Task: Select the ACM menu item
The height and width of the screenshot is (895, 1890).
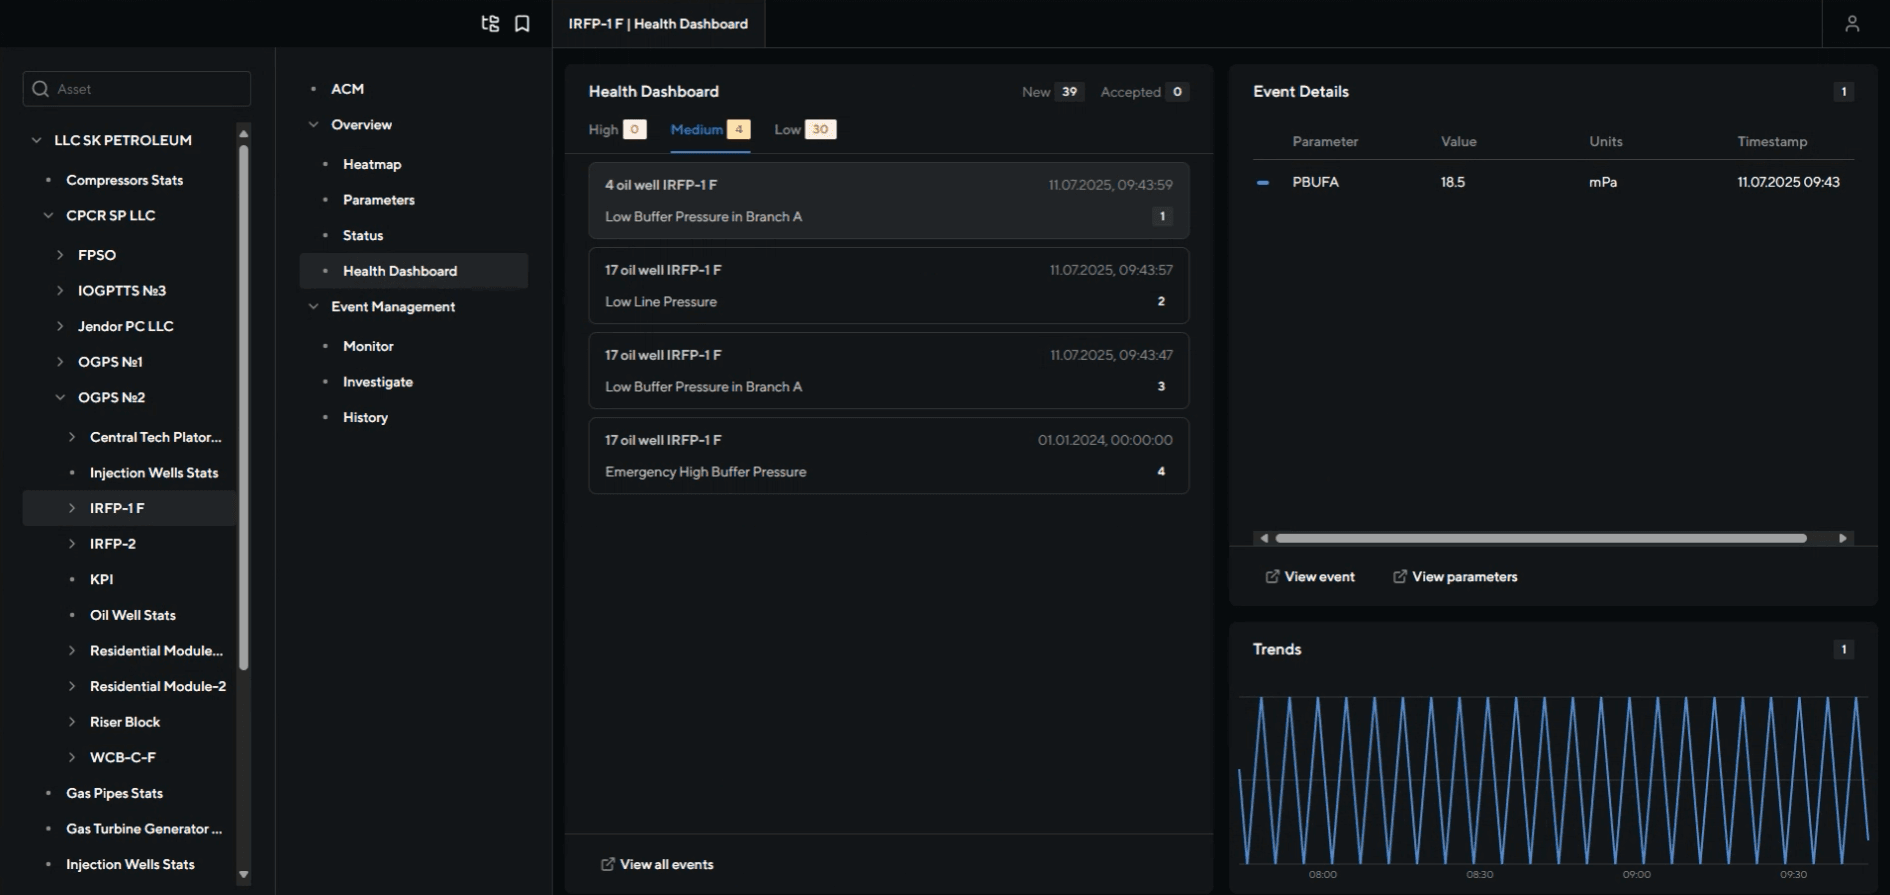Action: [347, 89]
